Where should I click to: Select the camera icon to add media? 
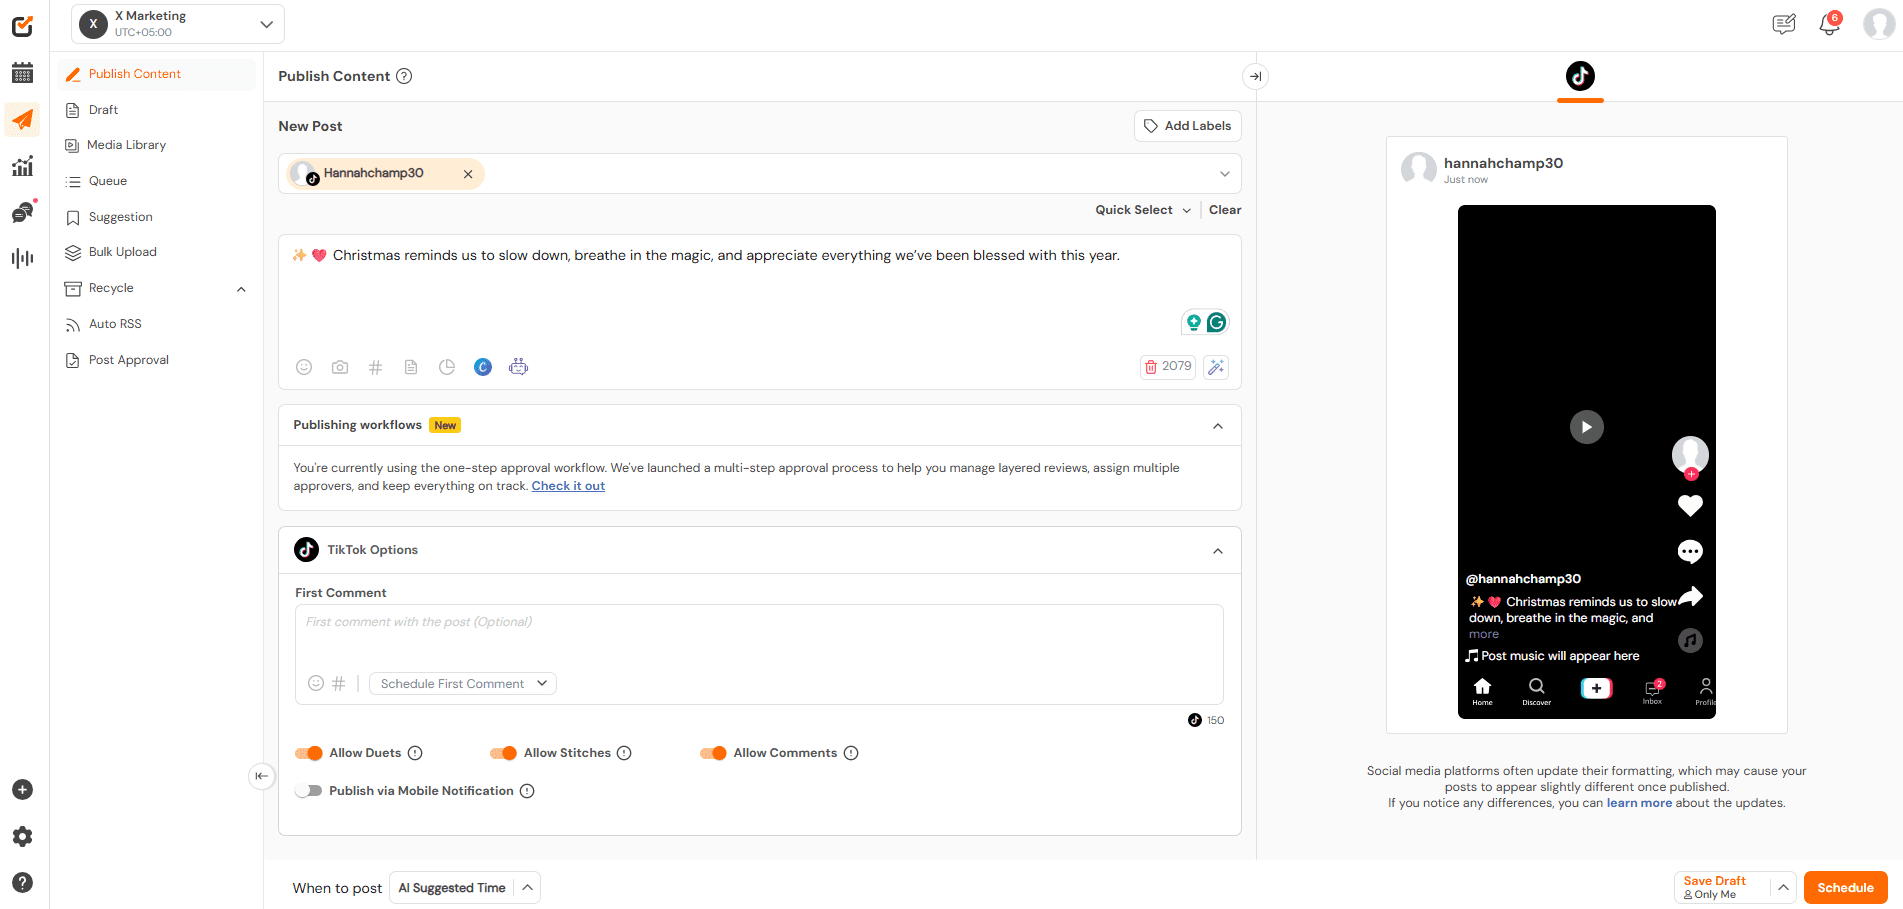340,367
